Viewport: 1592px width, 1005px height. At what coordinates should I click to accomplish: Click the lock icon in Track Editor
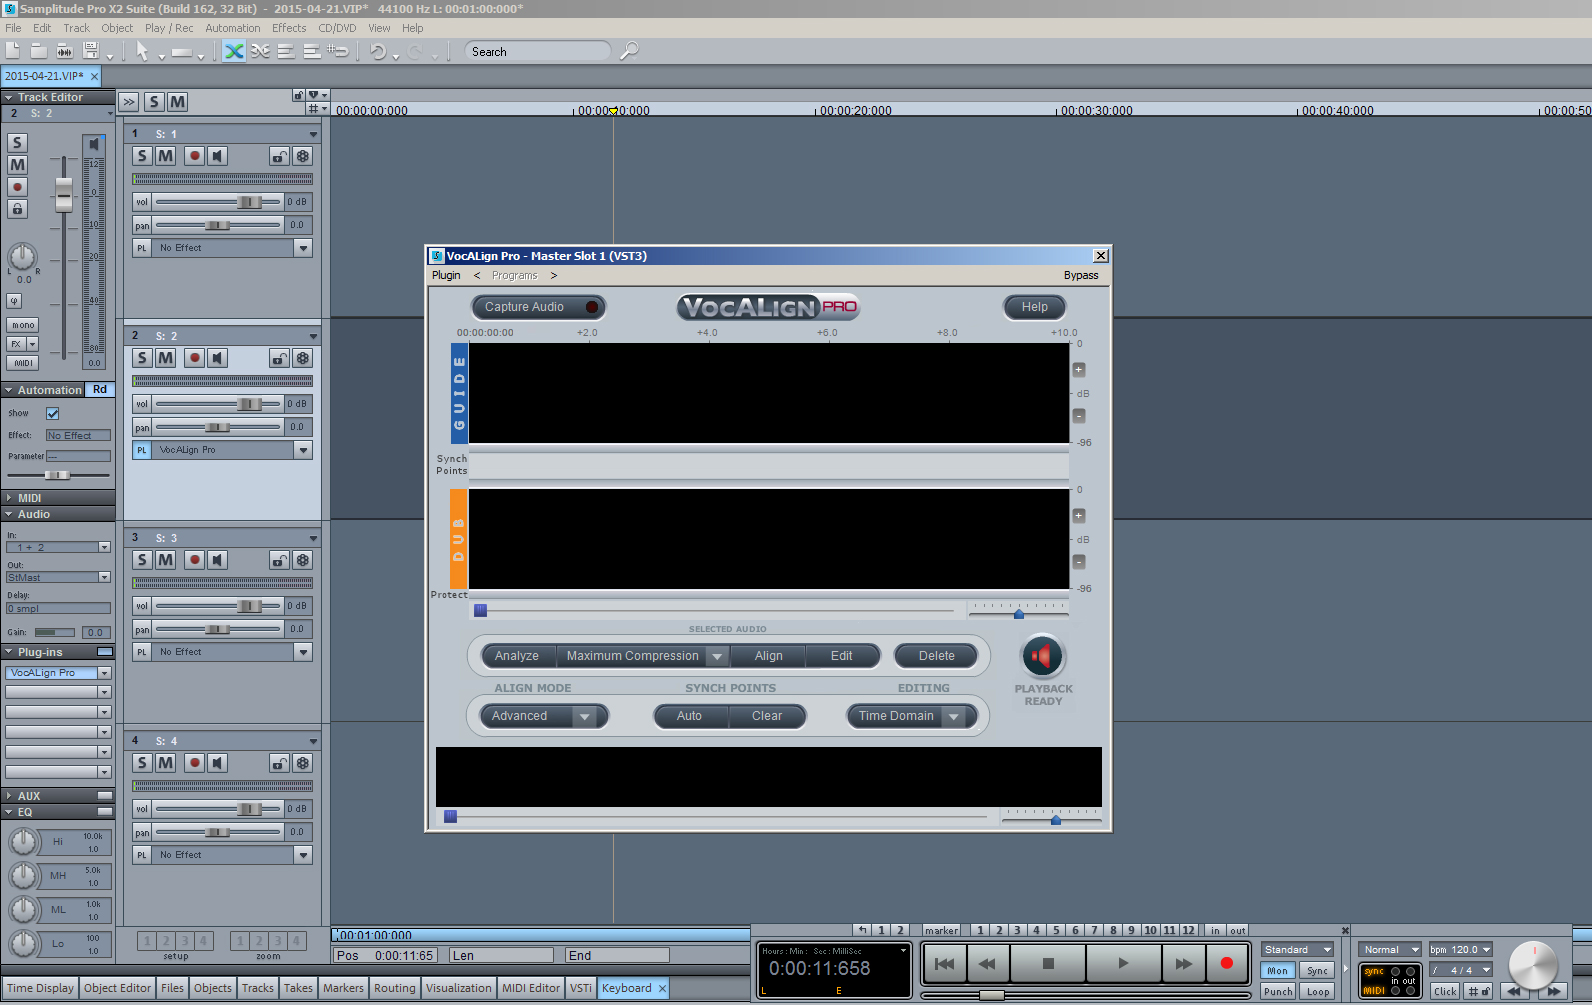[17, 209]
